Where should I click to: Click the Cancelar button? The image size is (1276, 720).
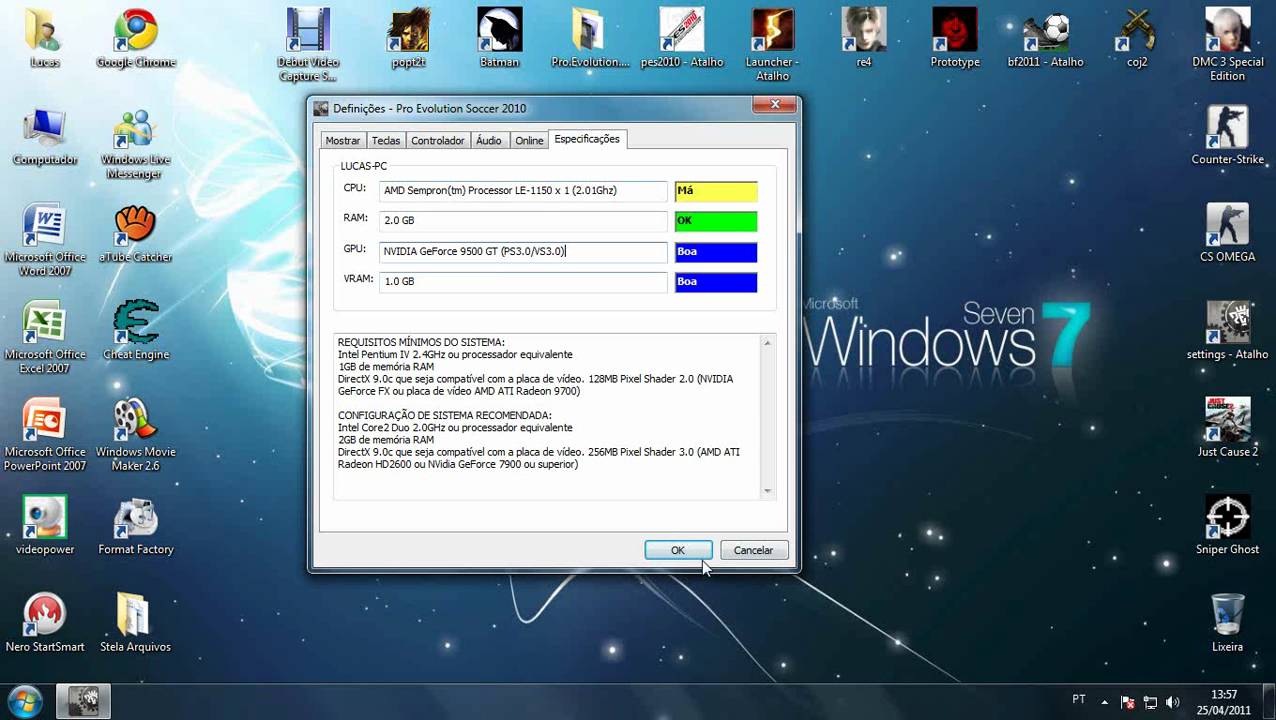[753, 550]
